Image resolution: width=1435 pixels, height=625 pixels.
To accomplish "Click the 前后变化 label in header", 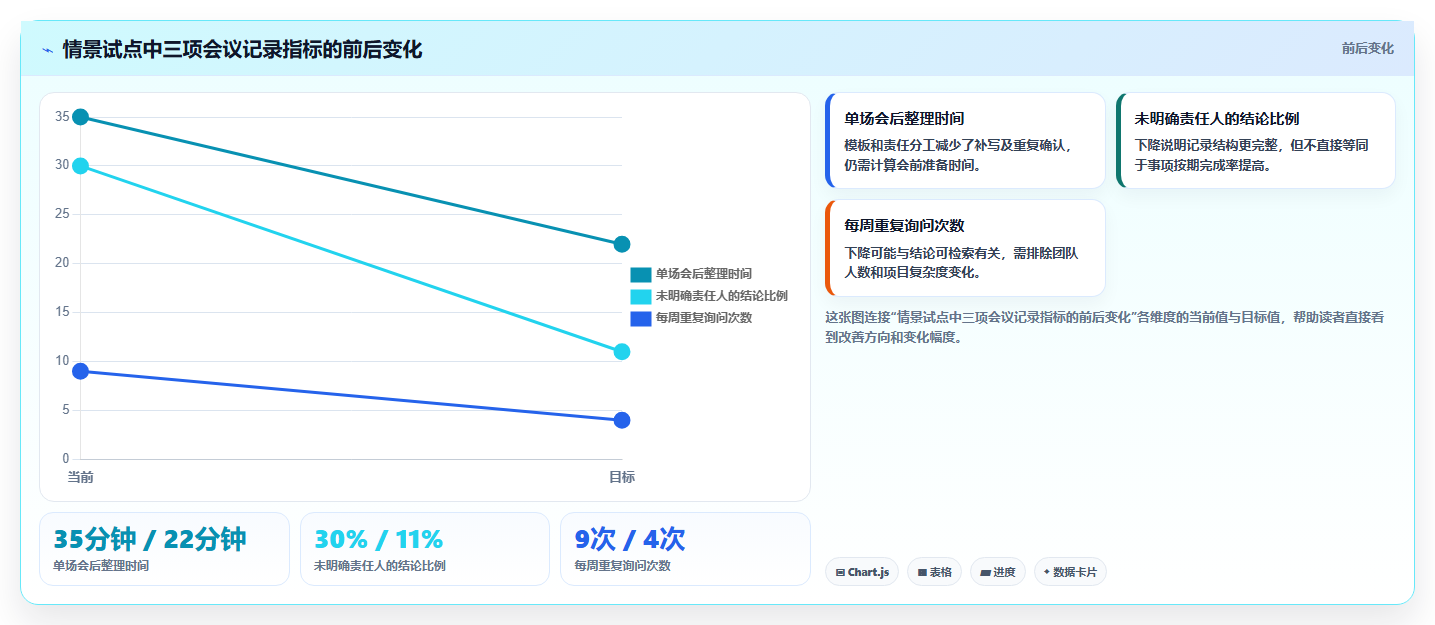I will pos(1367,48).
